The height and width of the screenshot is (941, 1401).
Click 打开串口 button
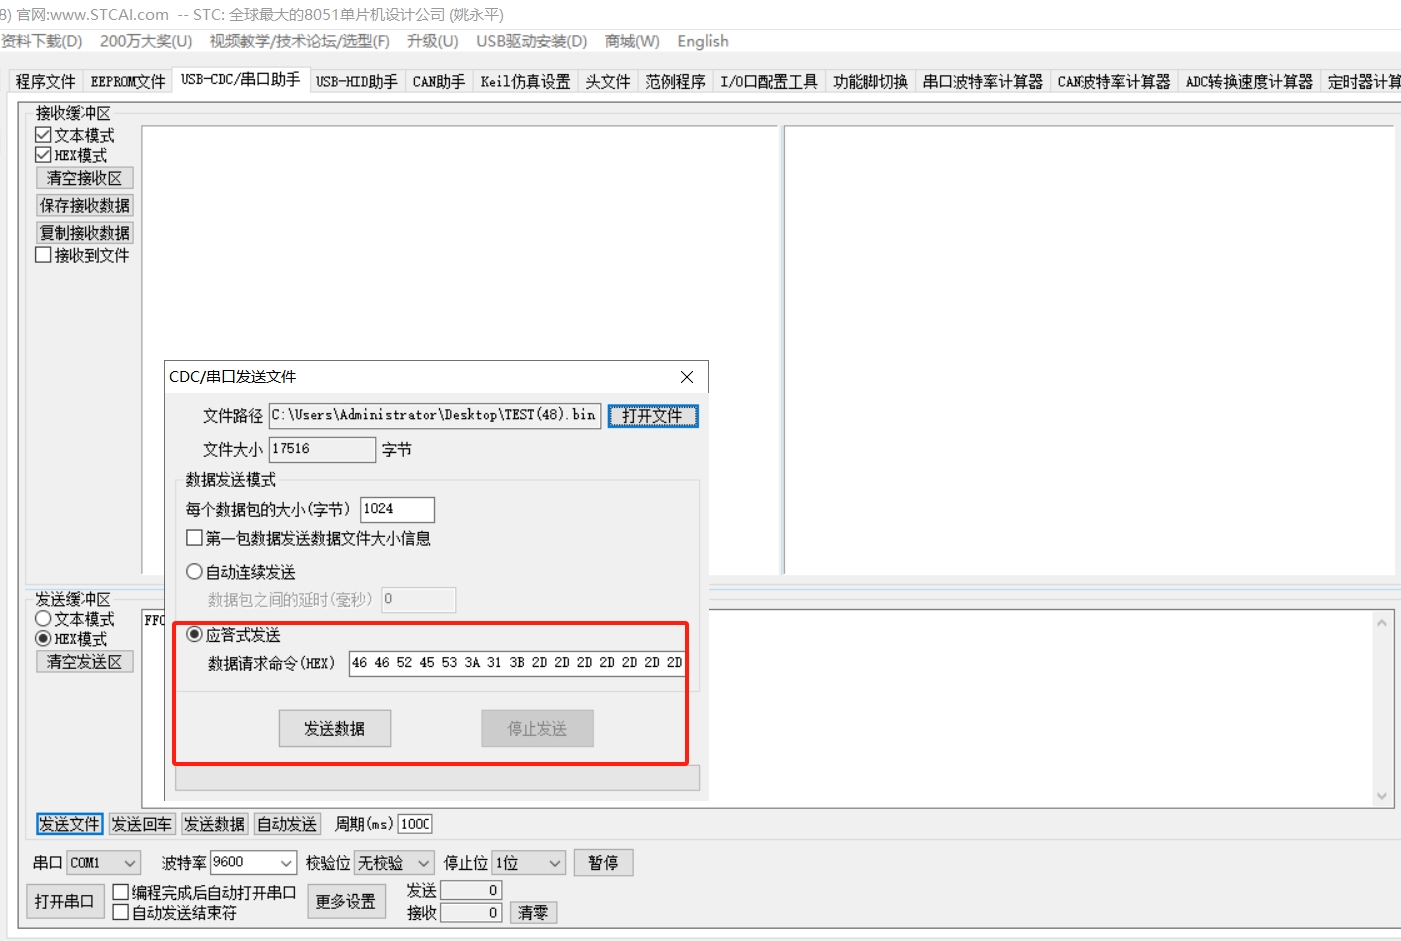coord(64,901)
